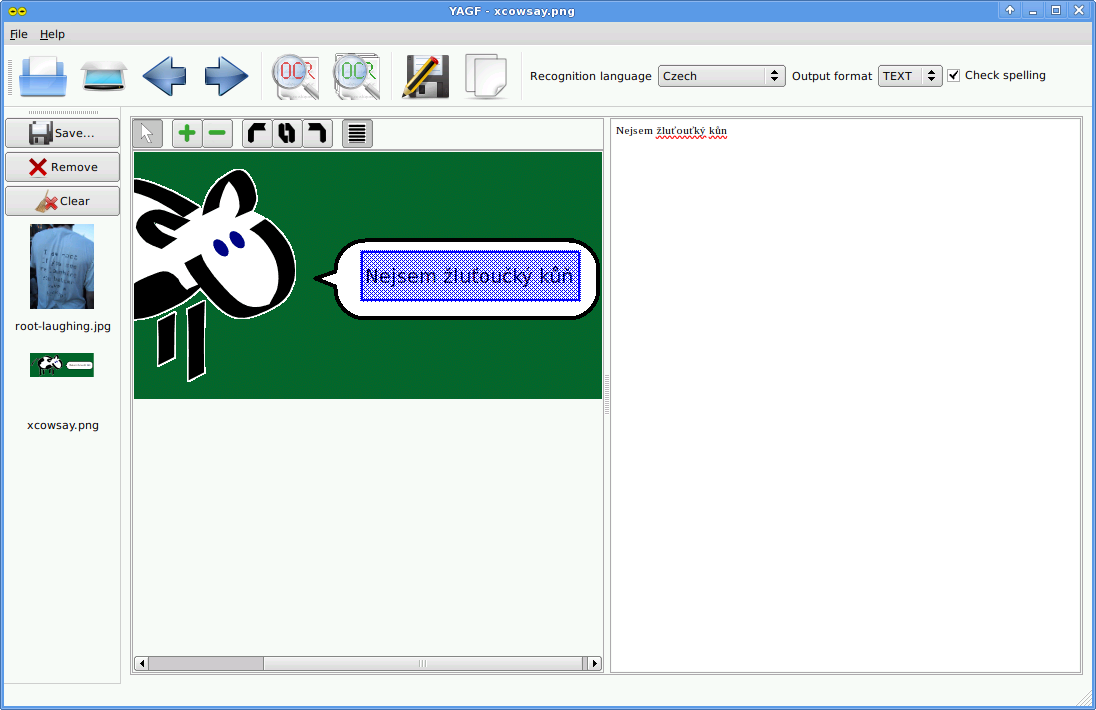Select root-laughing.jpg thumbnail
The image size is (1096, 710).
(x=62, y=266)
